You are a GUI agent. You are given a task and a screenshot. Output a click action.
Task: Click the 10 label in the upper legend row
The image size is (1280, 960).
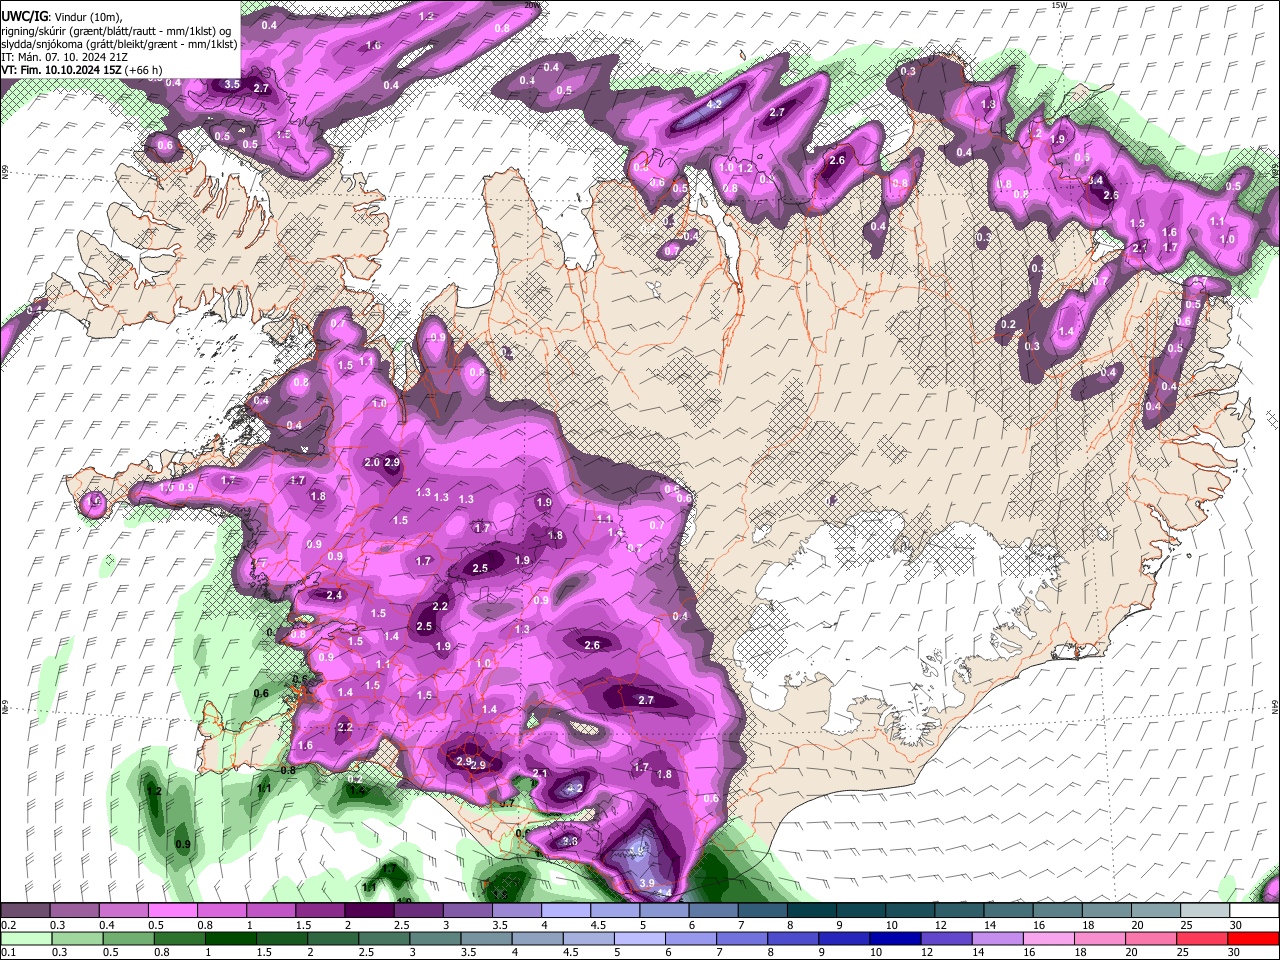click(892, 925)
